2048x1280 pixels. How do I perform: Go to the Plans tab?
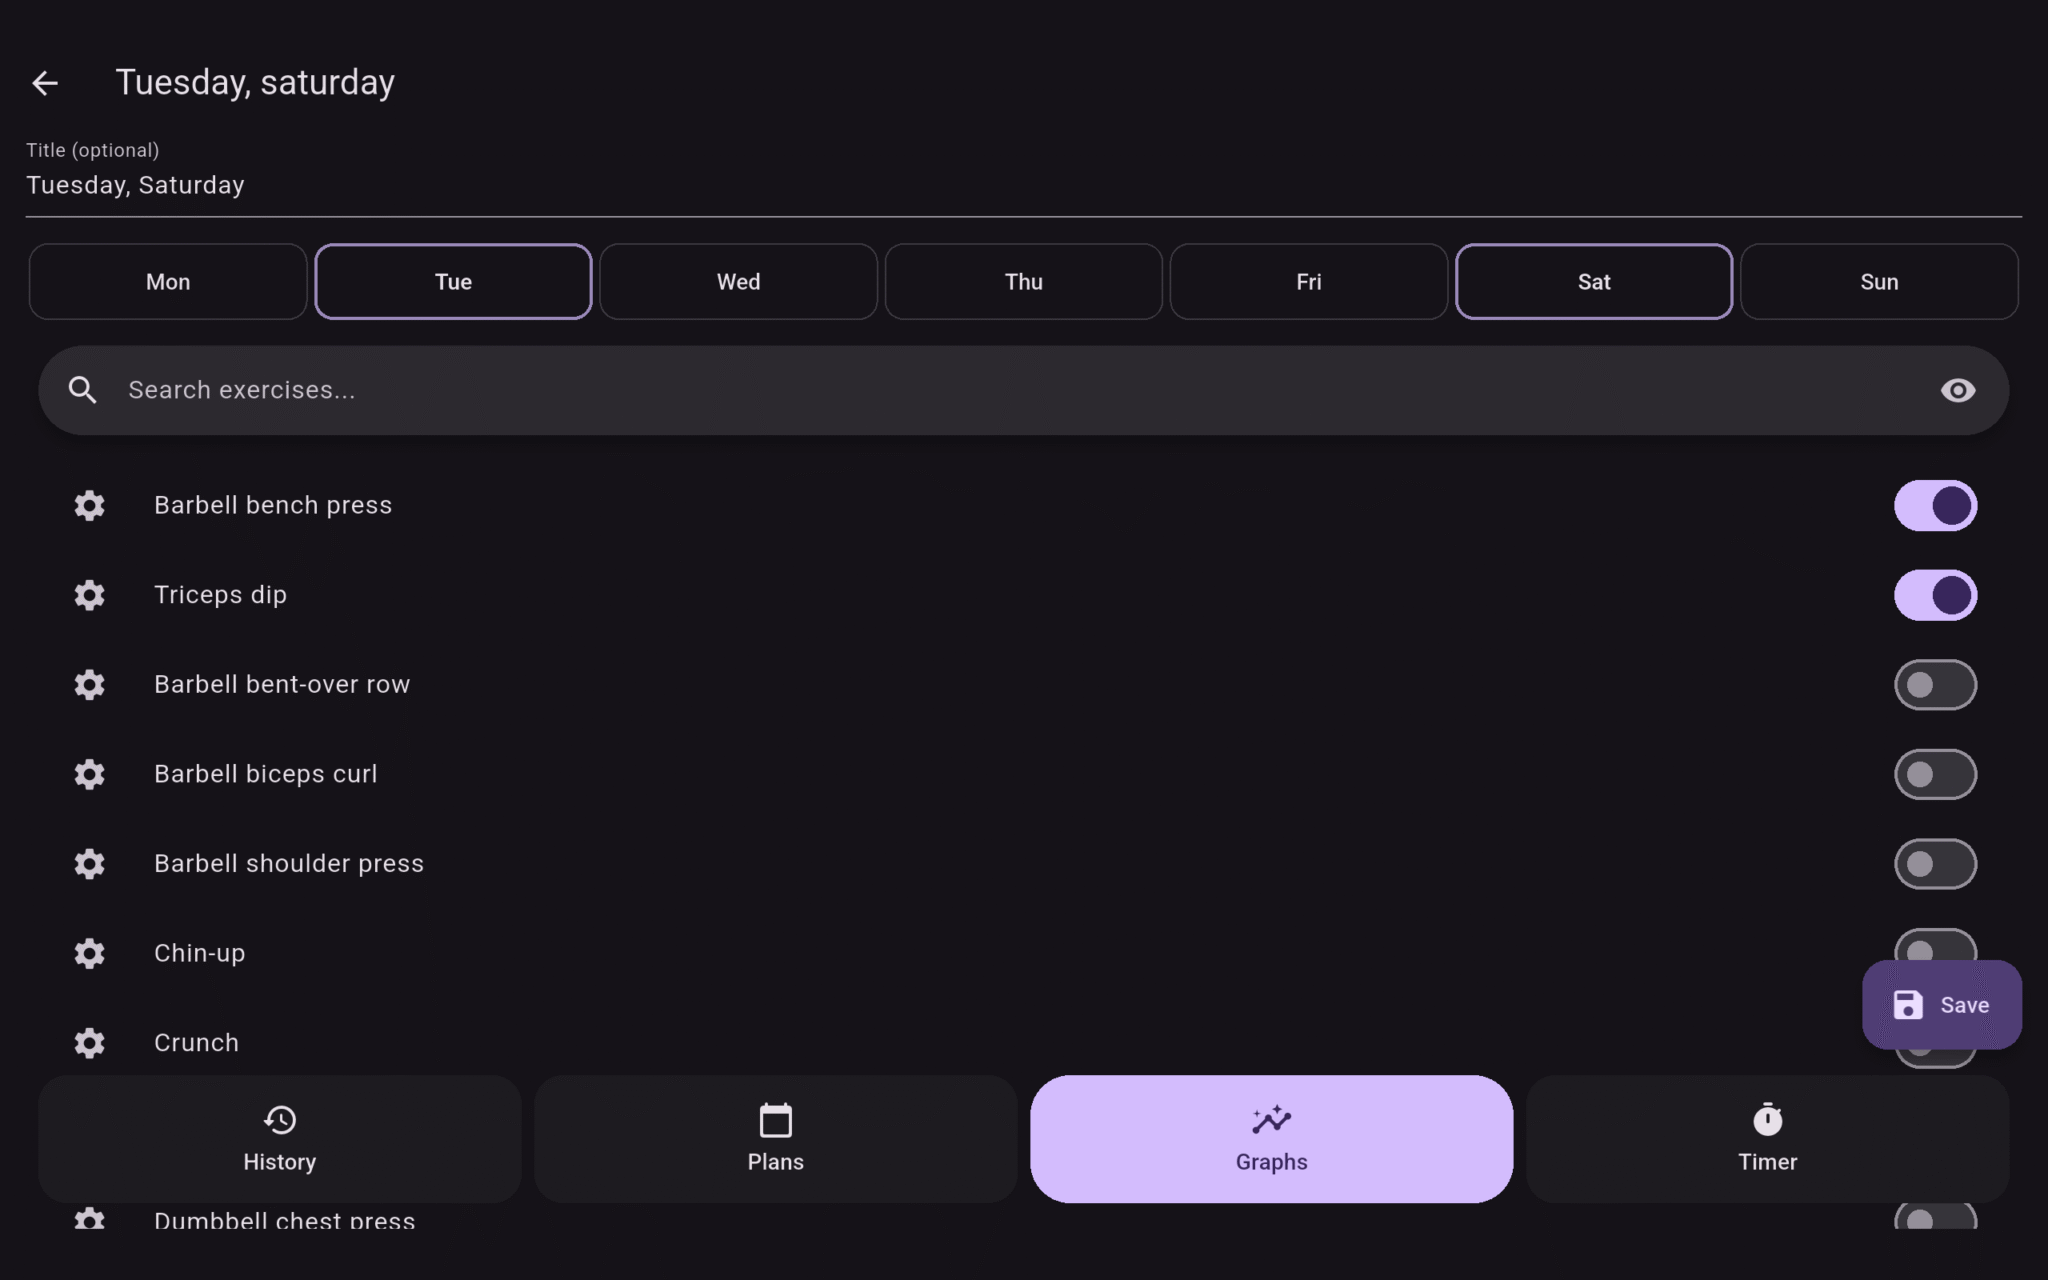point(775,1139)
